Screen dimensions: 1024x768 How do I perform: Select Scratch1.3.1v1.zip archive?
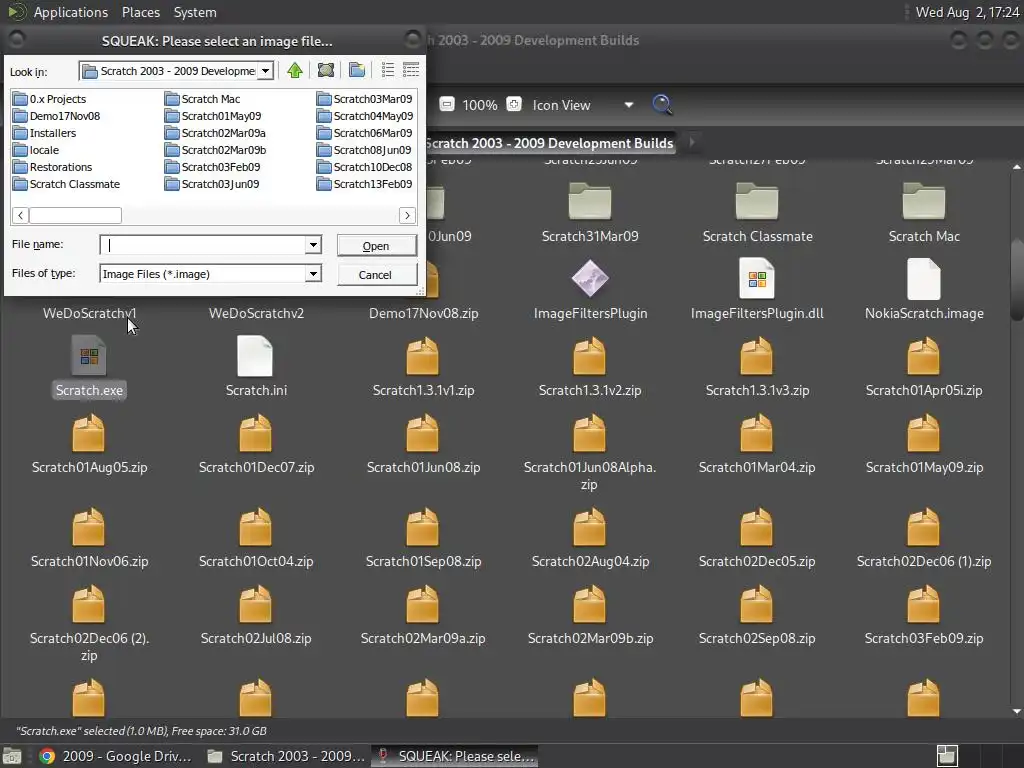(423, 366)
